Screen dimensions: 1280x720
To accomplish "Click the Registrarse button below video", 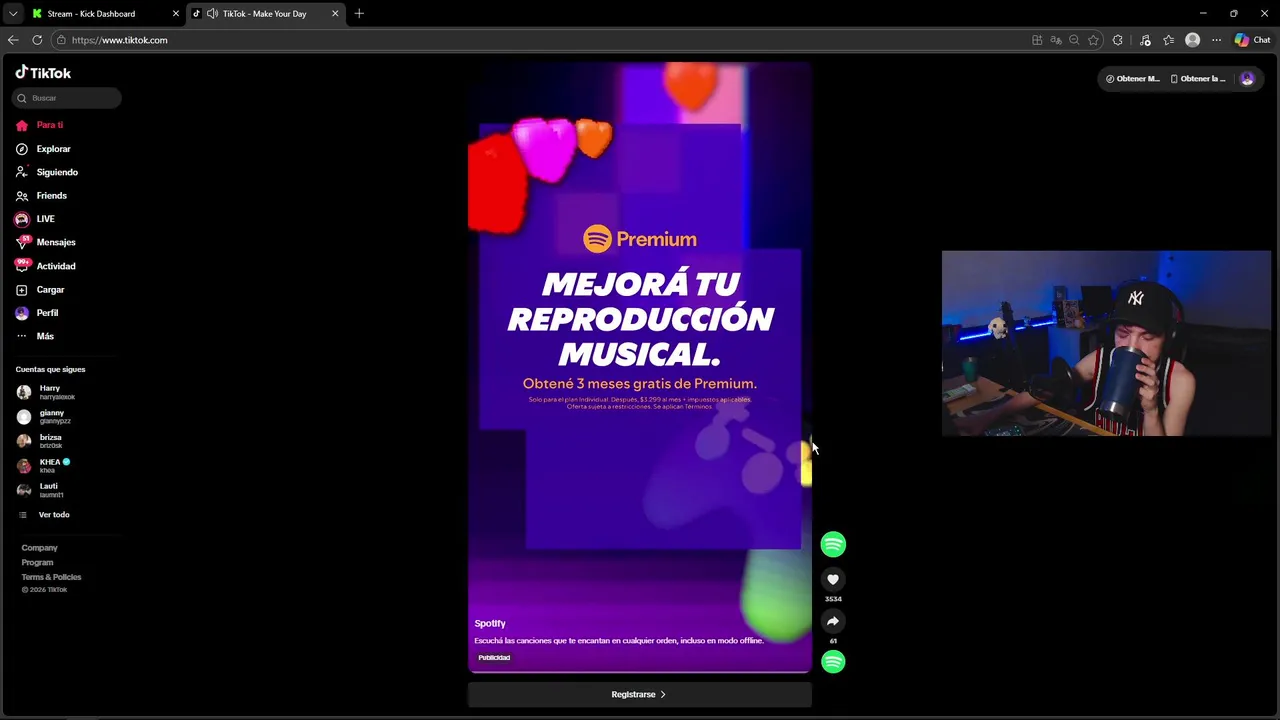I will [640, 694].
